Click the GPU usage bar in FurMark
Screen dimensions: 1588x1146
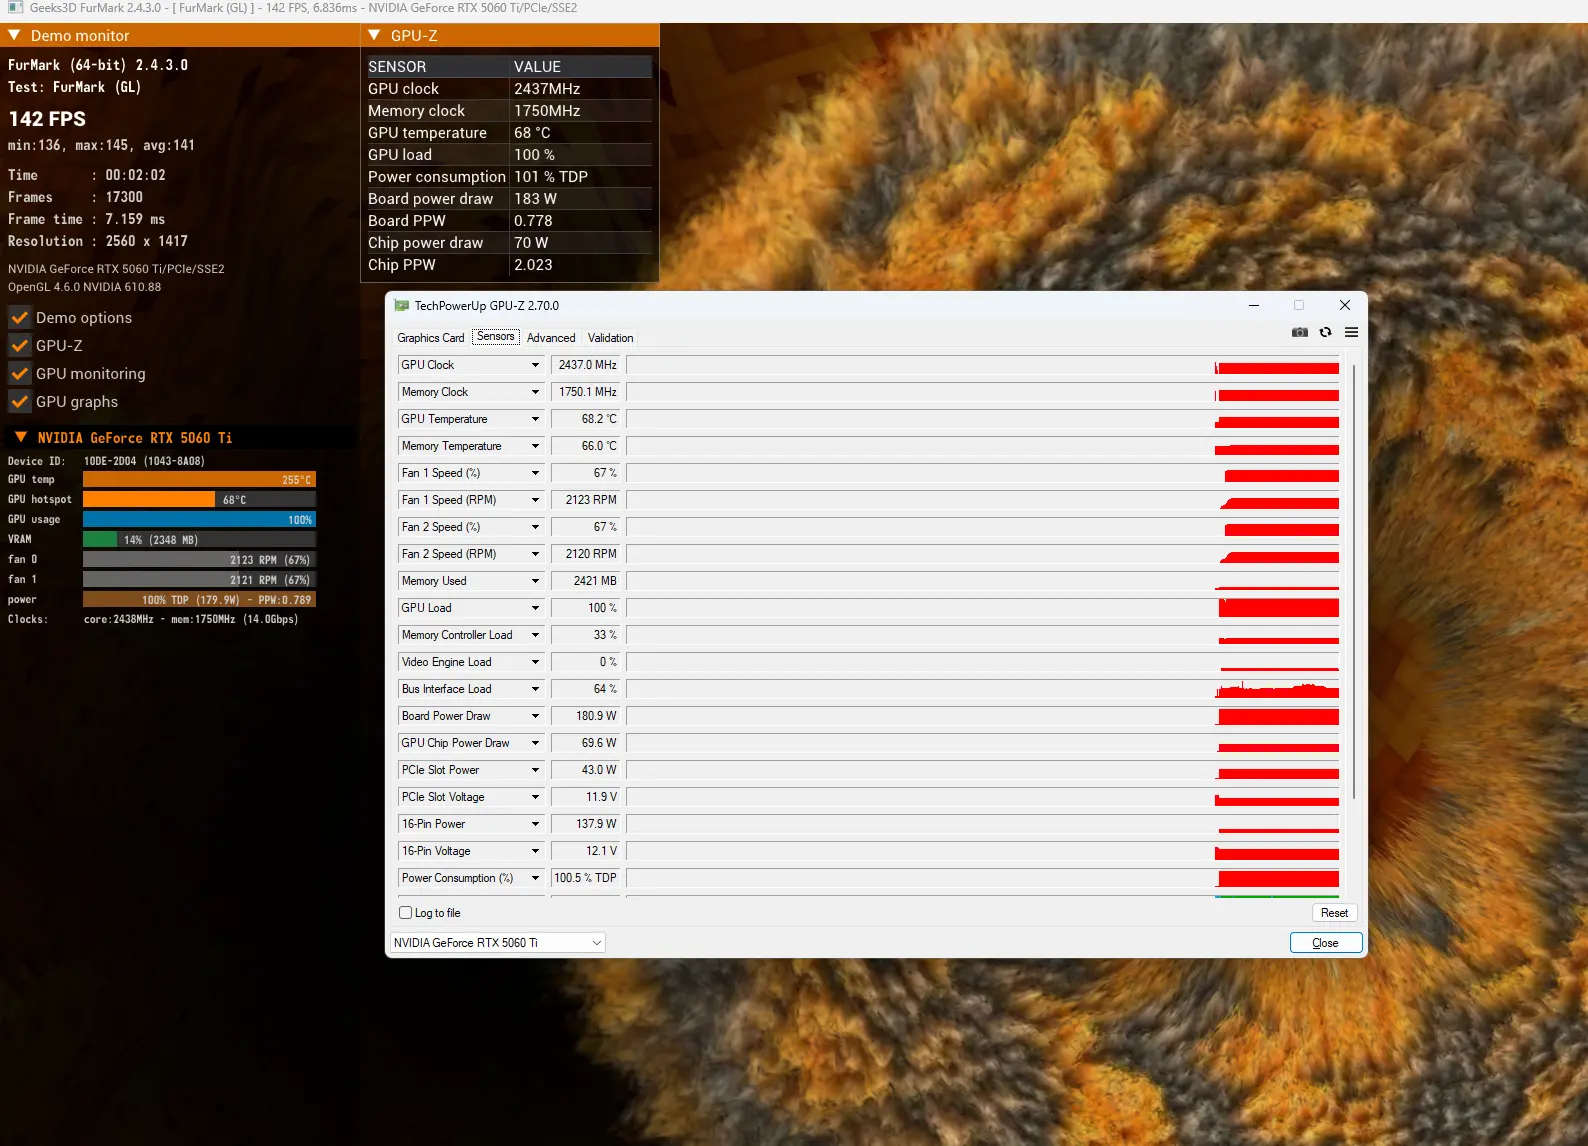[x=199, y=520]
